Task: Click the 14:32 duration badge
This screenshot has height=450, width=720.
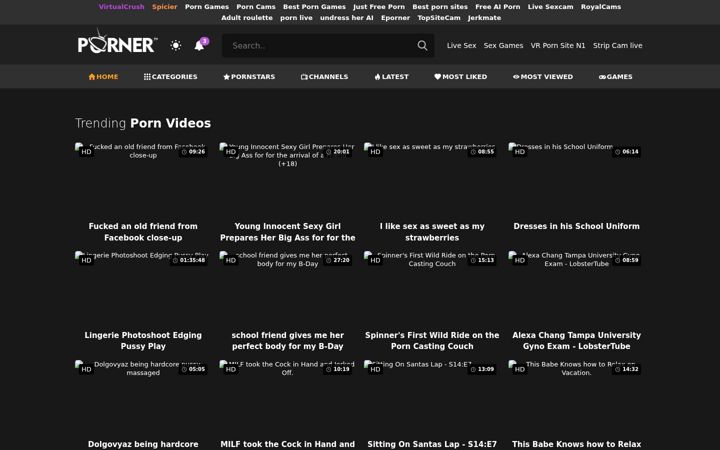Action: tap(627, 369)
